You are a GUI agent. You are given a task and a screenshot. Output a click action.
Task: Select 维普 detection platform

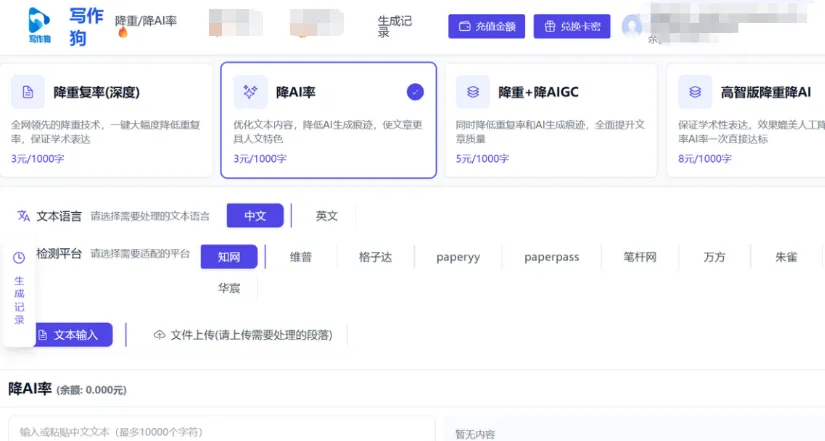pos(301,257)
